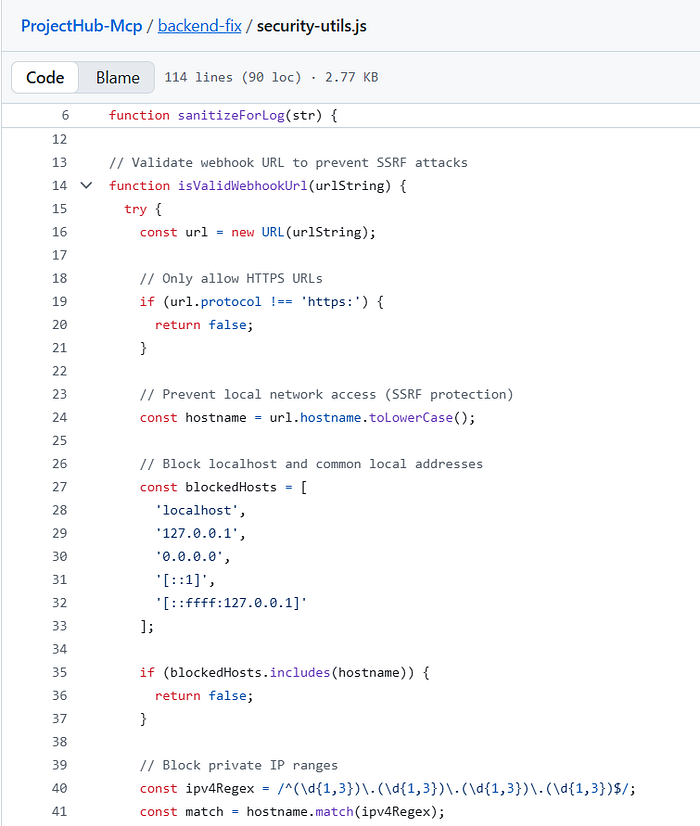Click 'includes' on line 35
700x826 pixels.
(x=300, y=672)
